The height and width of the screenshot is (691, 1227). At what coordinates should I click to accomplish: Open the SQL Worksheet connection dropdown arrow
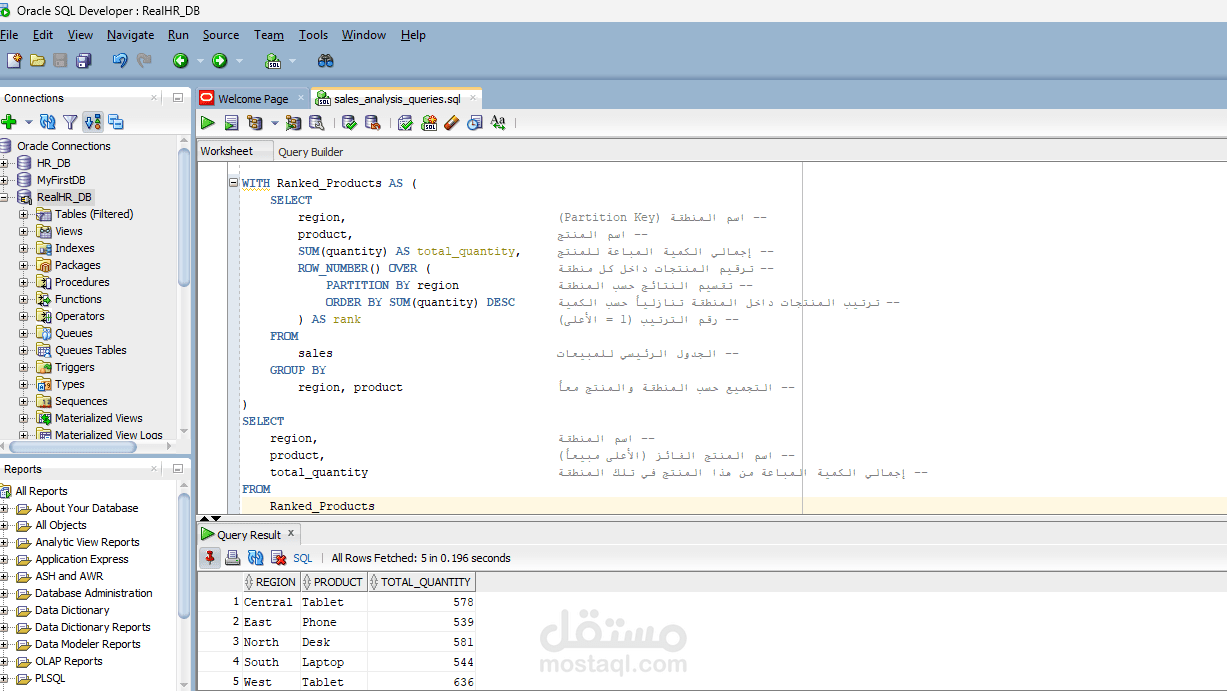[x=292, y=61]
